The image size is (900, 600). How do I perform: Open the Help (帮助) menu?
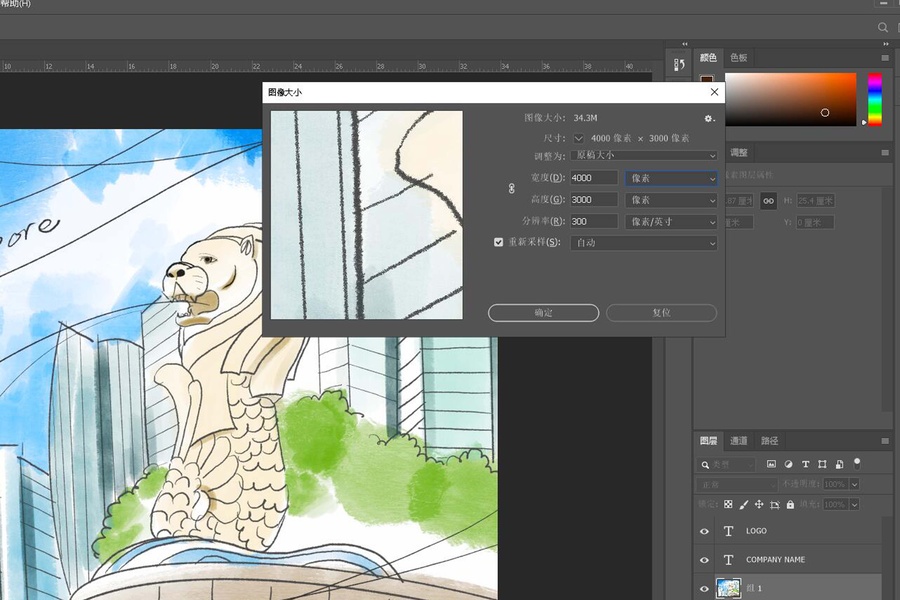[15, 3]
